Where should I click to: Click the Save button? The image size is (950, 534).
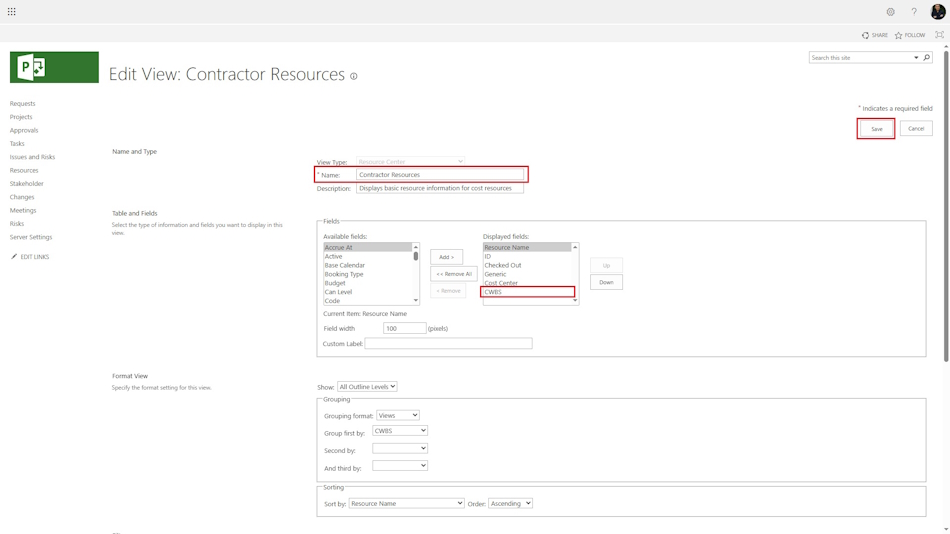pos(876,128)
